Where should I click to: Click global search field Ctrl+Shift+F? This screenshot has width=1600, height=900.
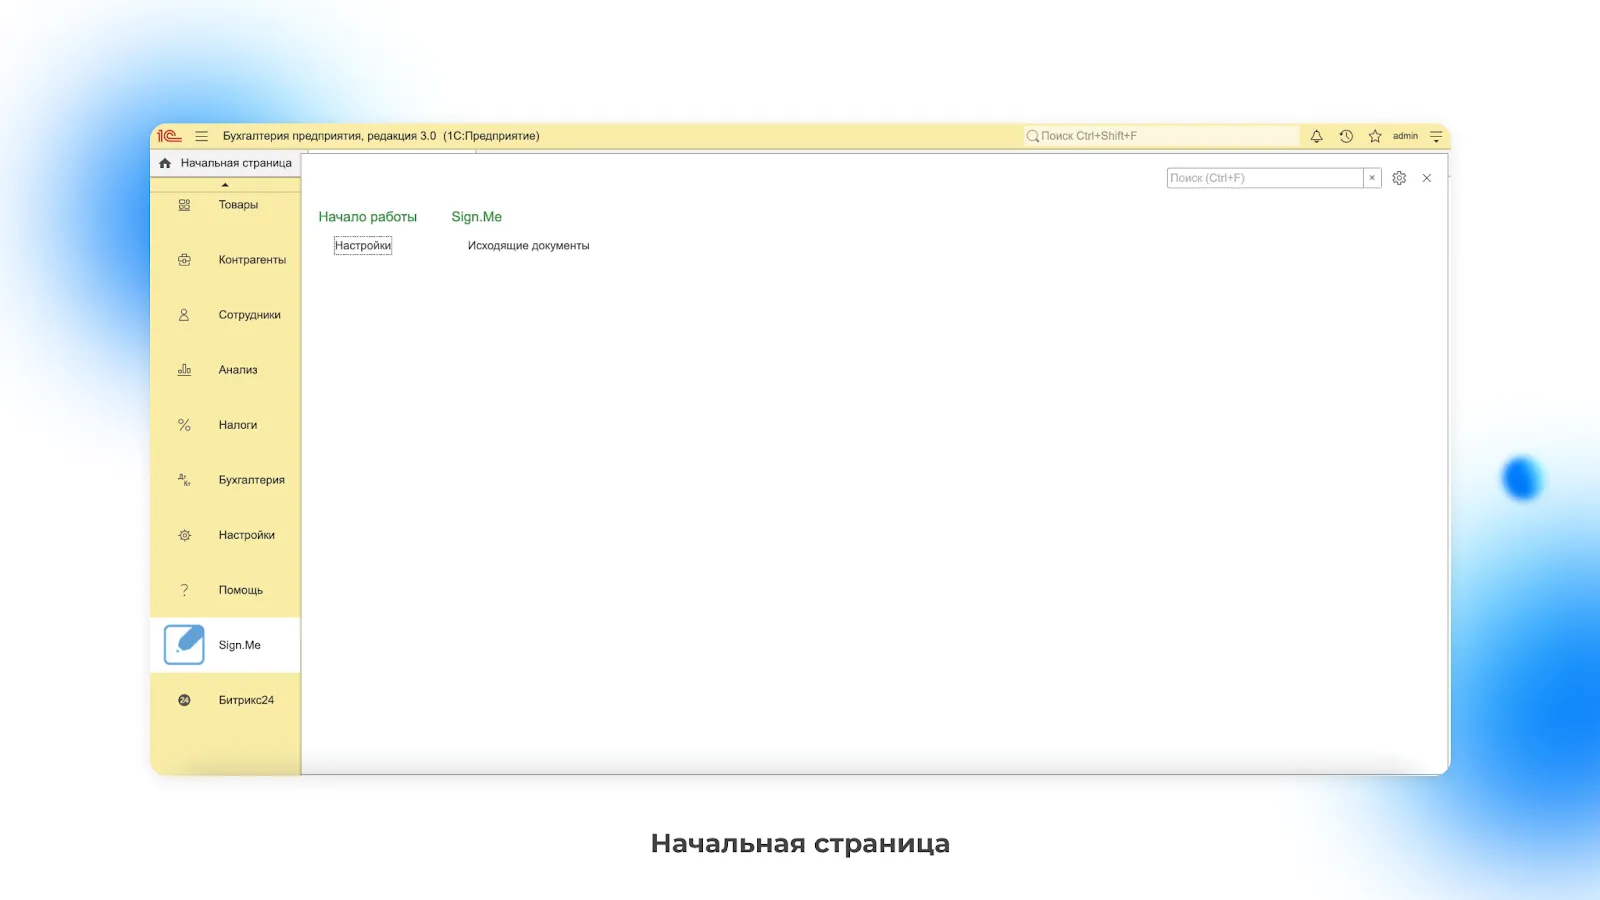pyautogui.click(x=1160, y=136)
